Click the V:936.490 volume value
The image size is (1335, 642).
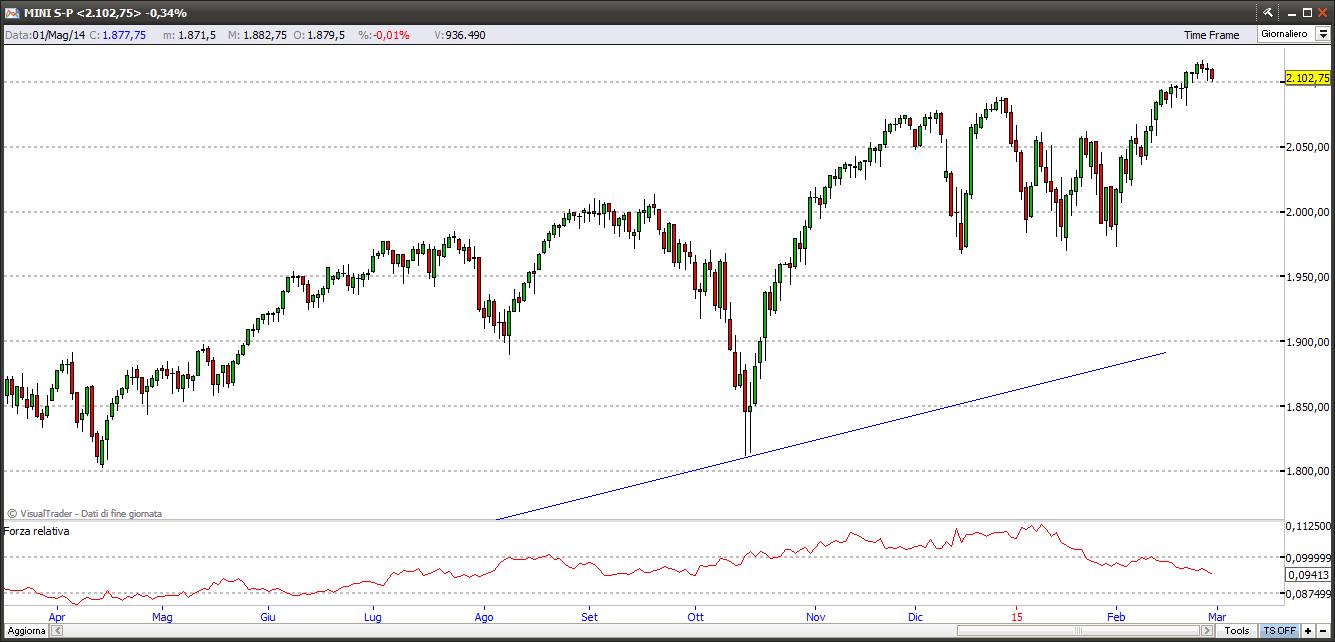pos(460,35)
